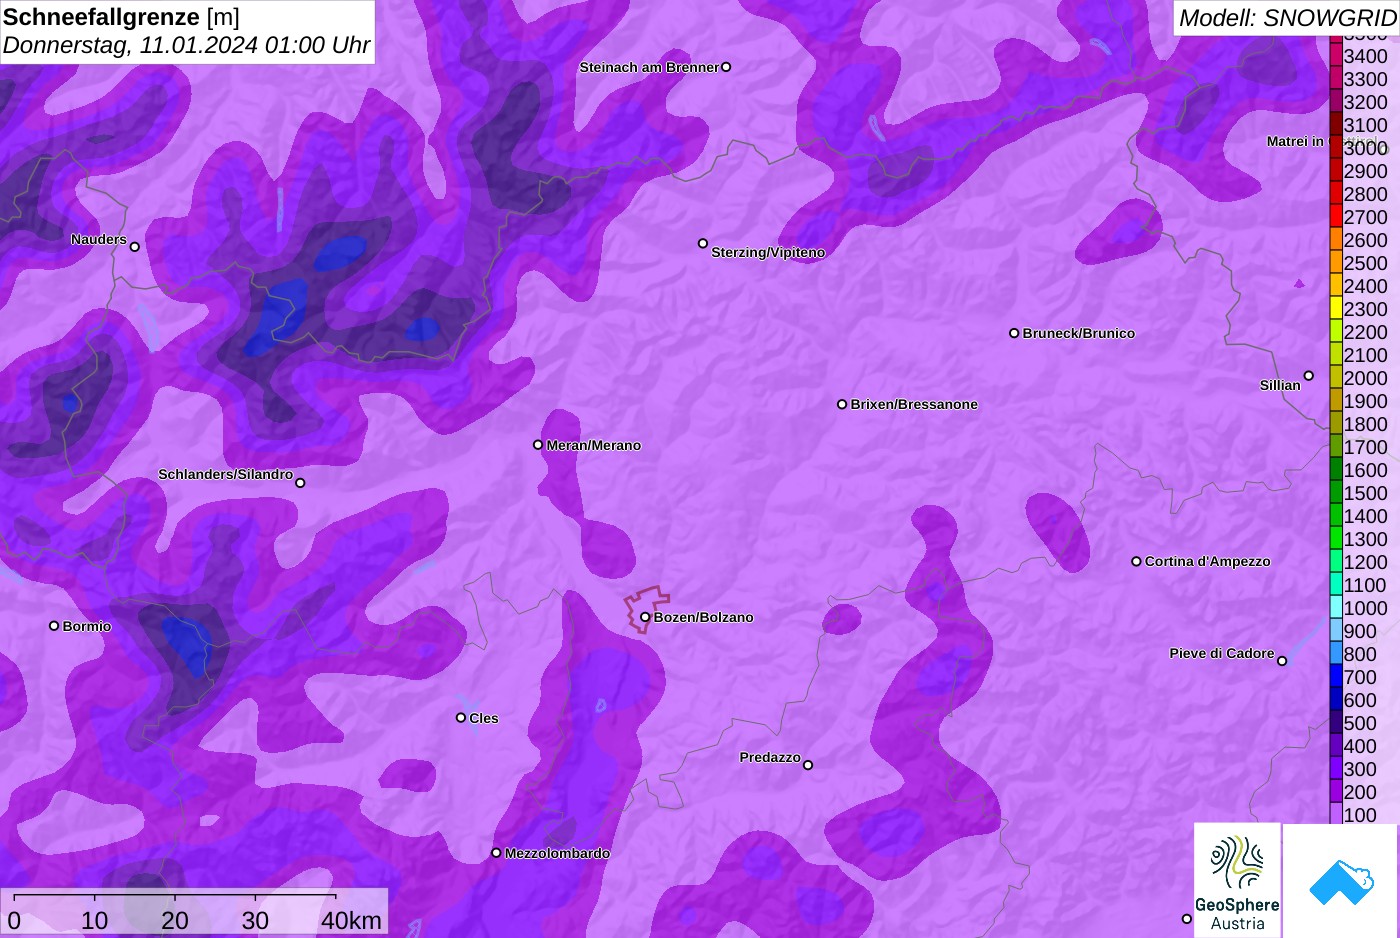This screenshot has width=1400, height=938.
Task: Click the 100 m violet legend swatch
Action: 1336,814
